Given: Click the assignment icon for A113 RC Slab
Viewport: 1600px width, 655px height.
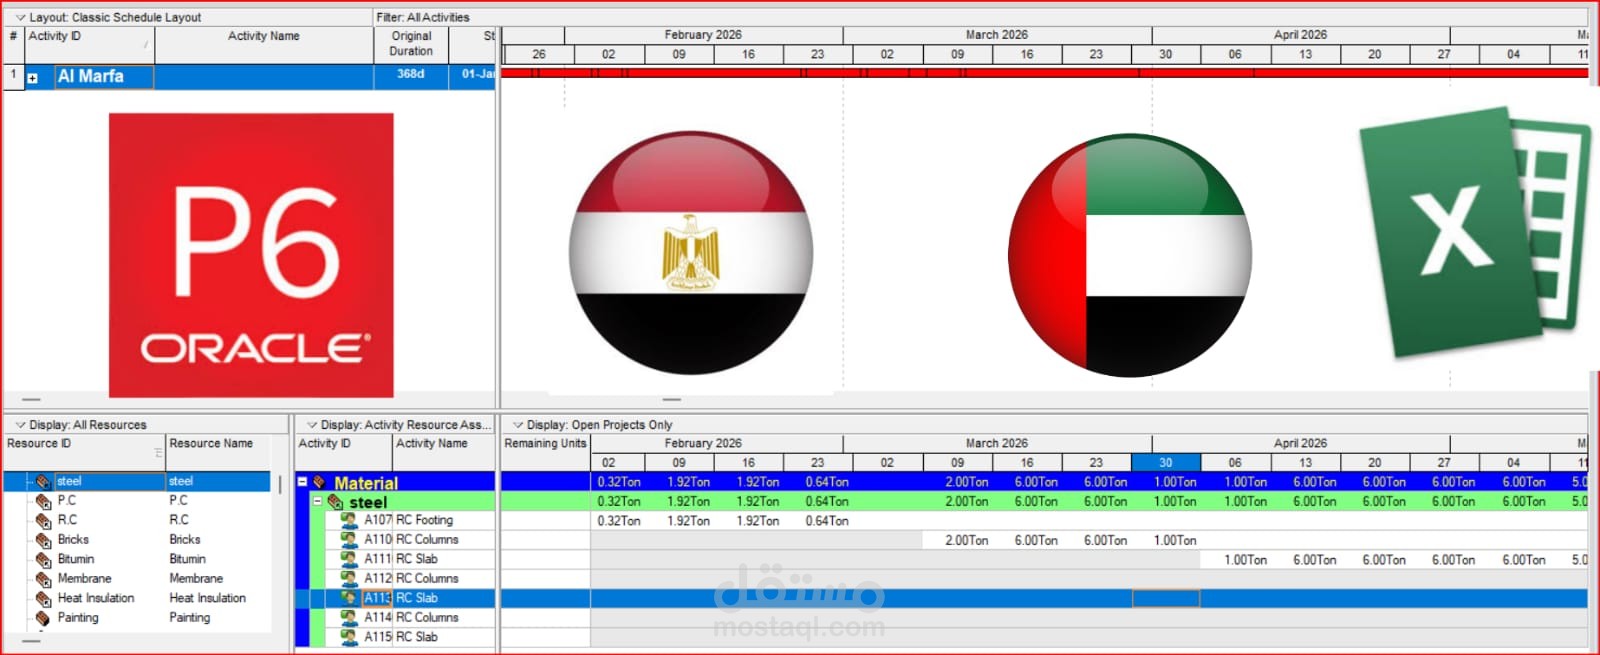Looking at the screenshot, I should 349,598.
